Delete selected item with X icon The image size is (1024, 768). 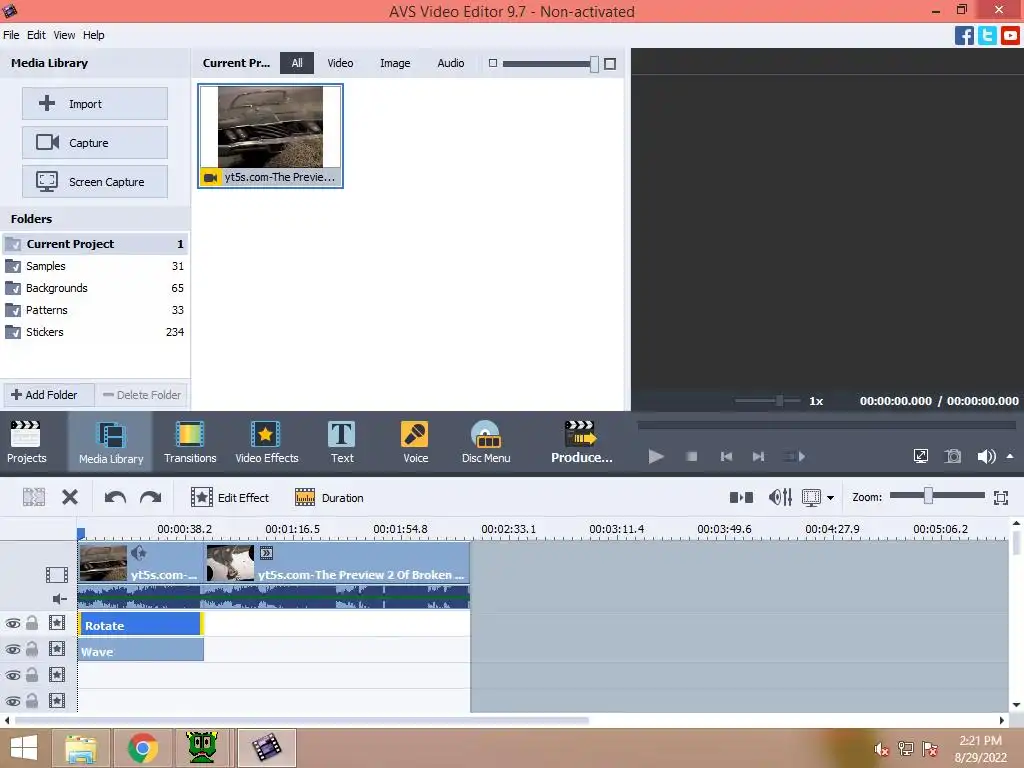point(70,498)
